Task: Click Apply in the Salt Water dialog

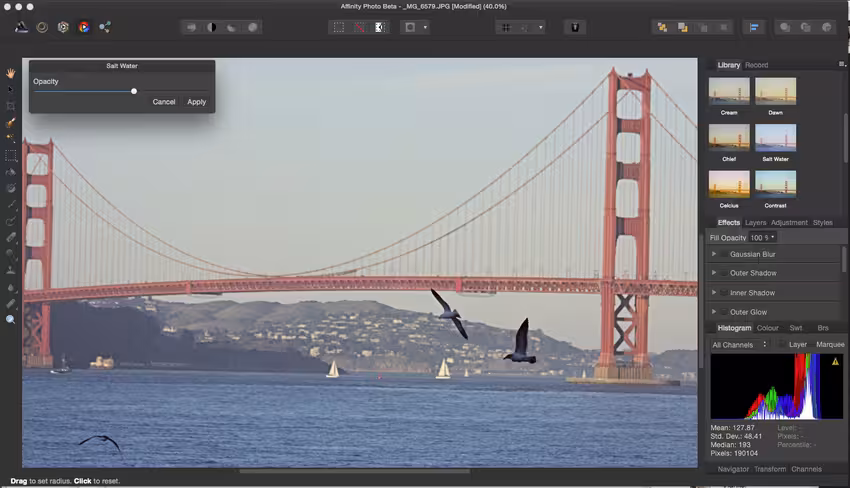Action: point(196,102)
